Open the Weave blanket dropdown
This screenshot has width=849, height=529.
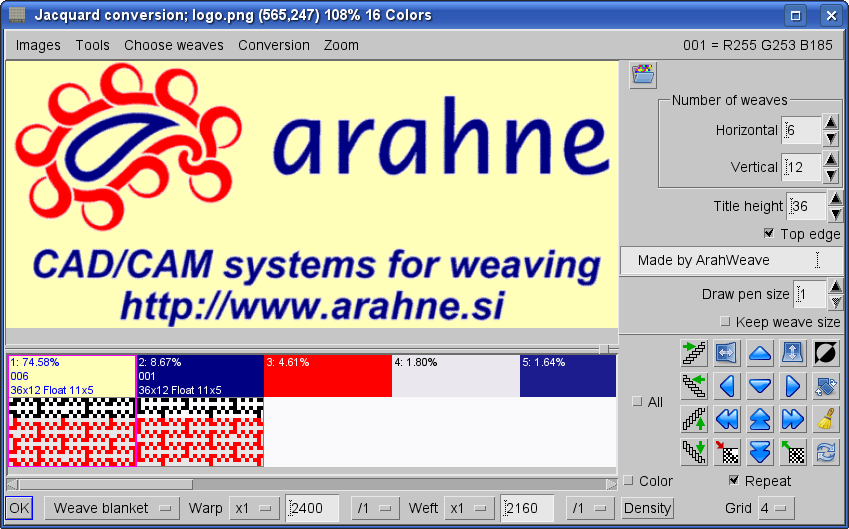click(112, 508)
